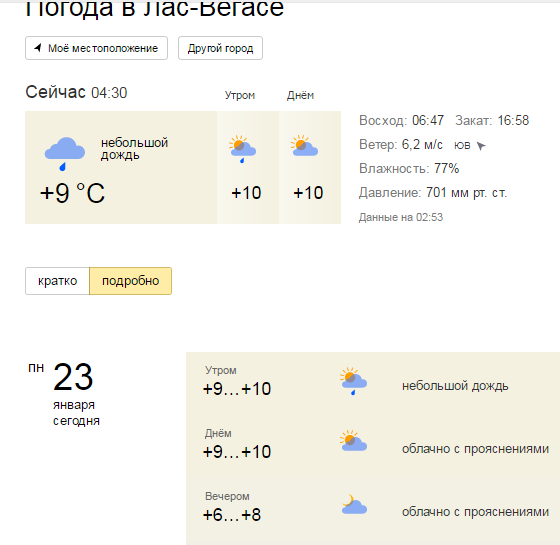
Task: Click the current temperature +9 °C
Action: pyautogui.click(x=72, y=193)
